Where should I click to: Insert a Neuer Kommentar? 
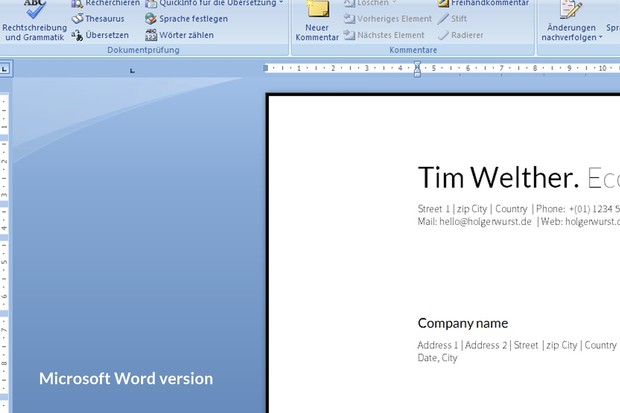tap(317, 21)
